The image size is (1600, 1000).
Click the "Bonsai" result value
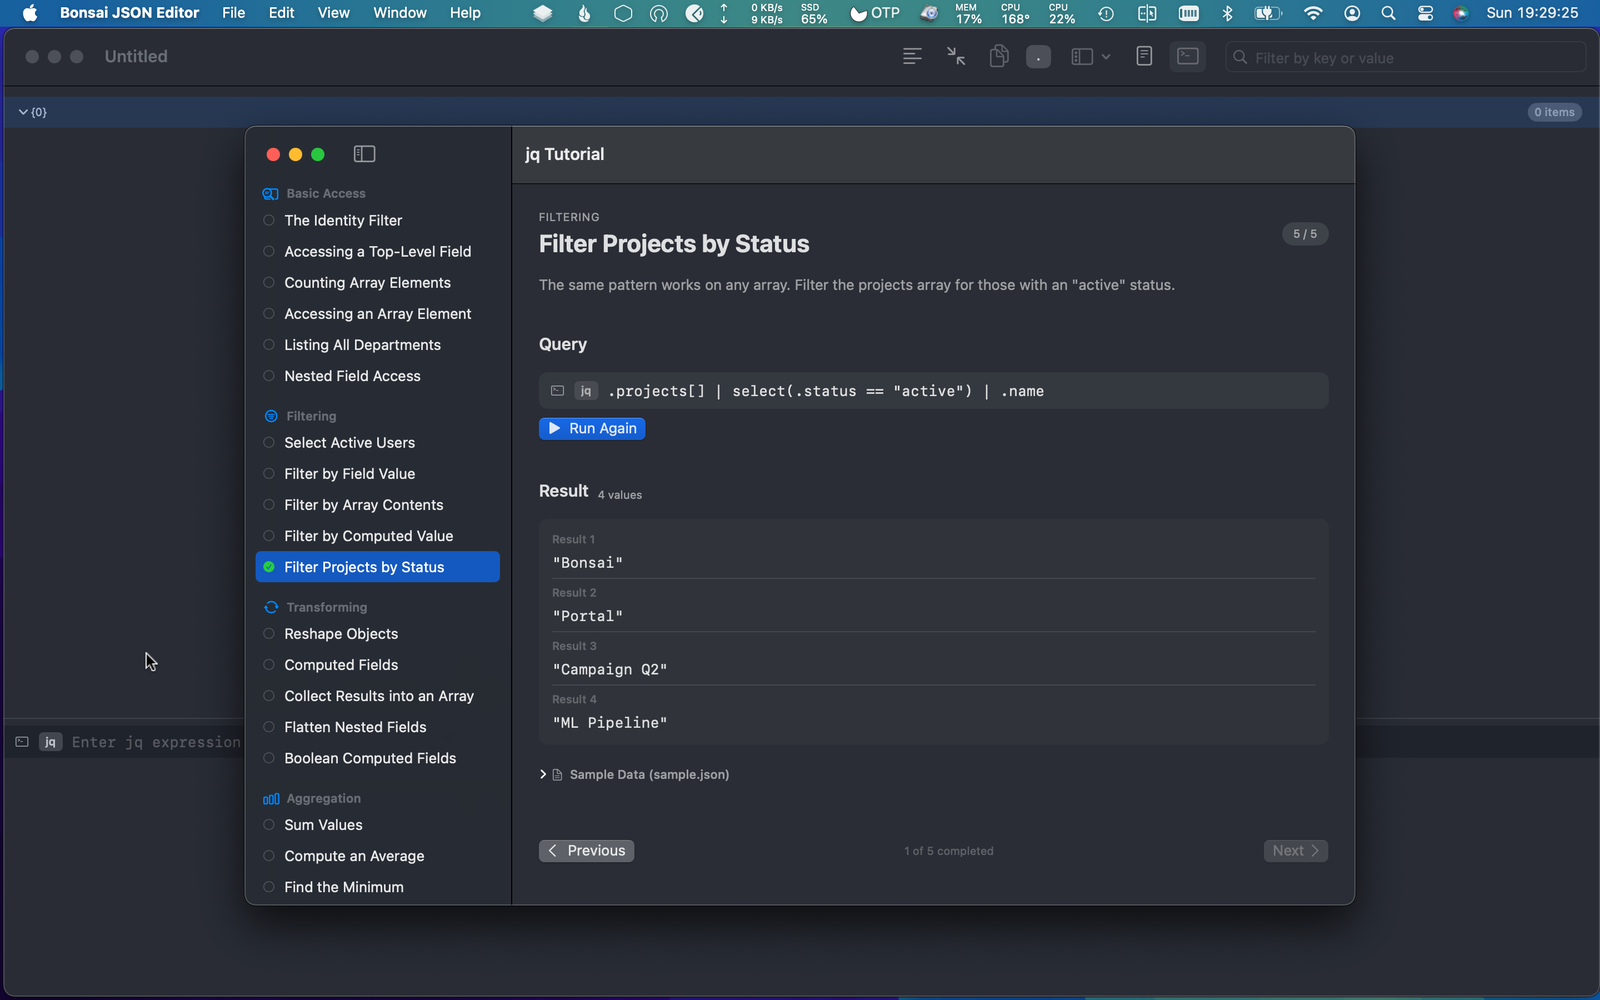tap(588, 563)
